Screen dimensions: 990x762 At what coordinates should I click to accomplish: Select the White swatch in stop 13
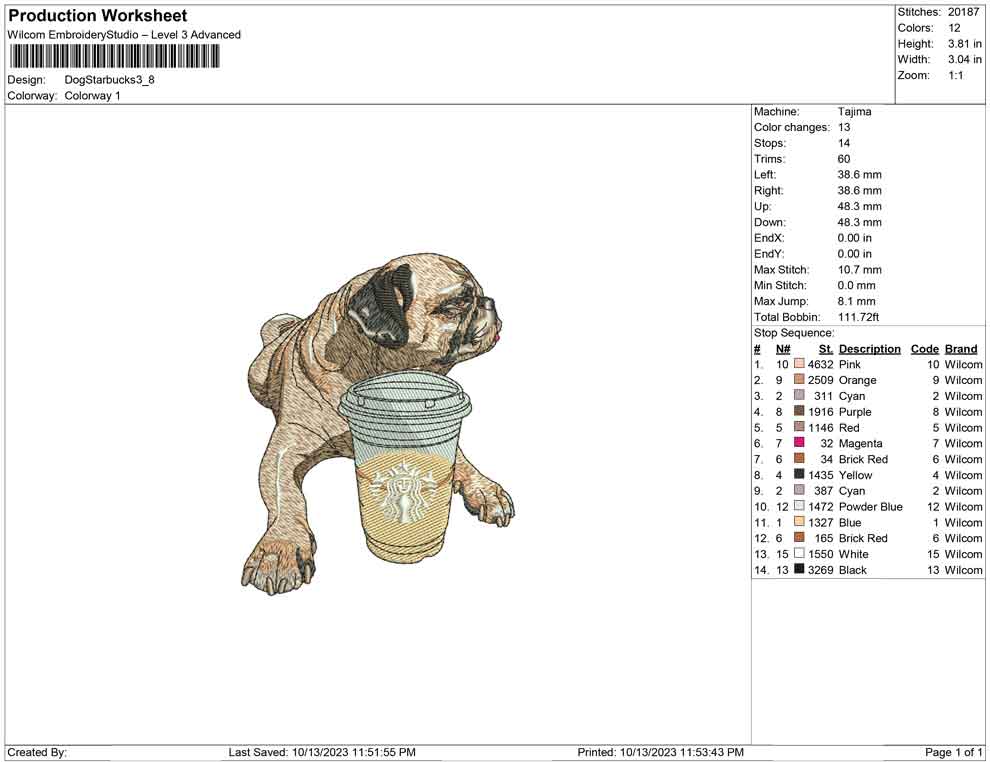799,553
